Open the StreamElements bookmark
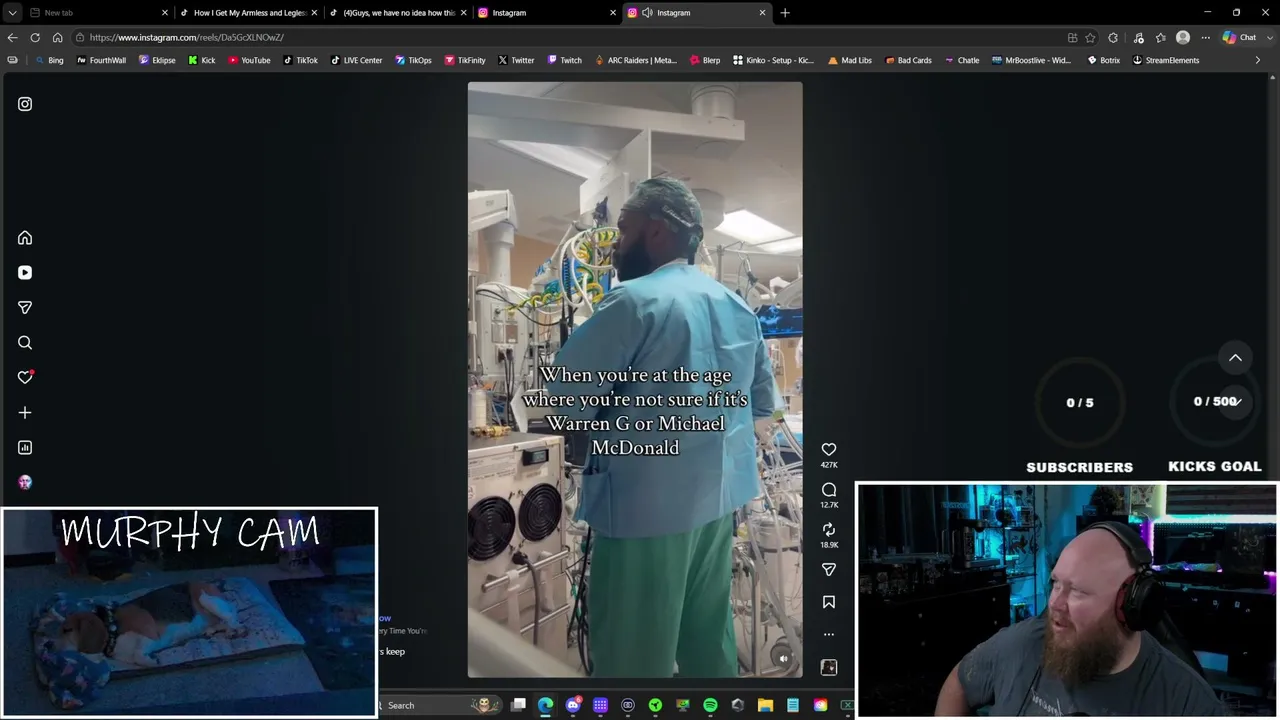The height and width of the screenshot is (720, 1280). click(x=1165, y=60)
